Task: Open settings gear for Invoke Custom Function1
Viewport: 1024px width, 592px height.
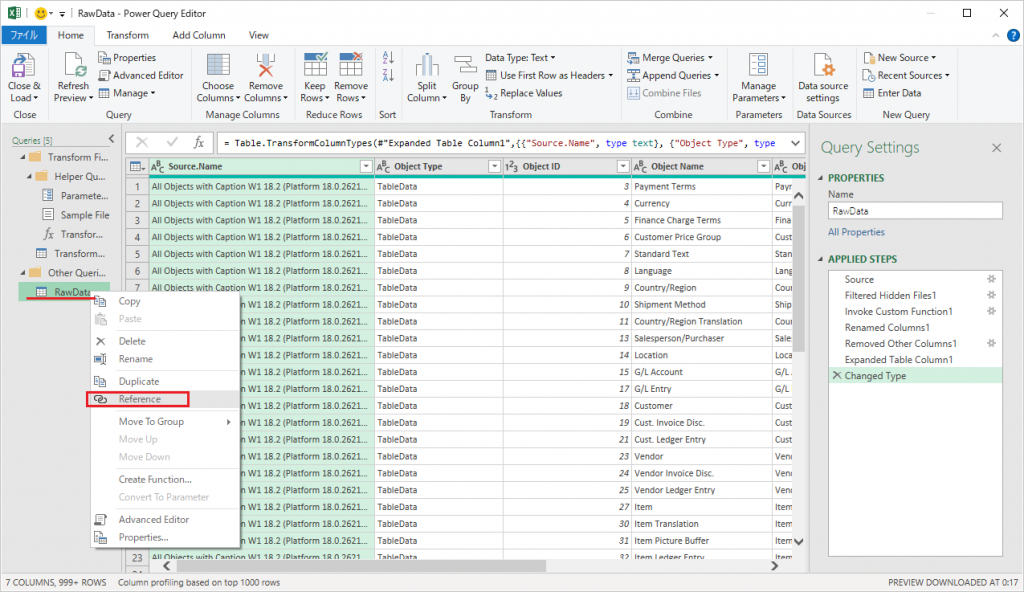Action: (x=991, y=312)
